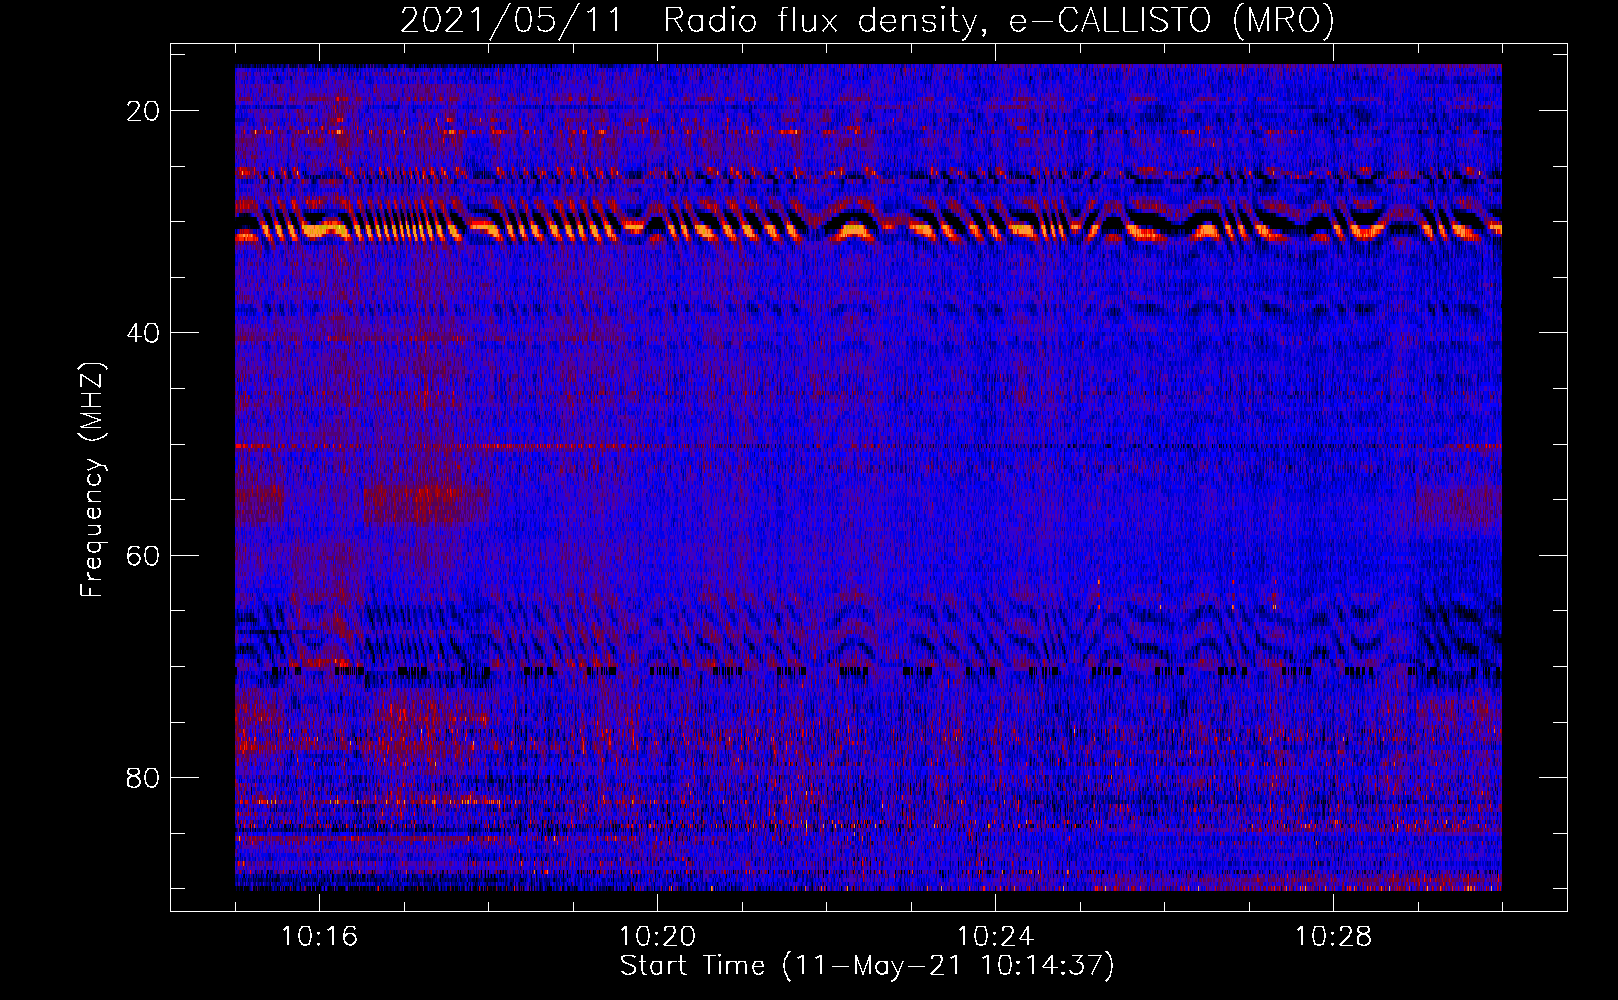Click the 60 MHz frequency tick label
Viewport: 1618px width, 1000px height.
pyautogui.click(x=144, y=555)
